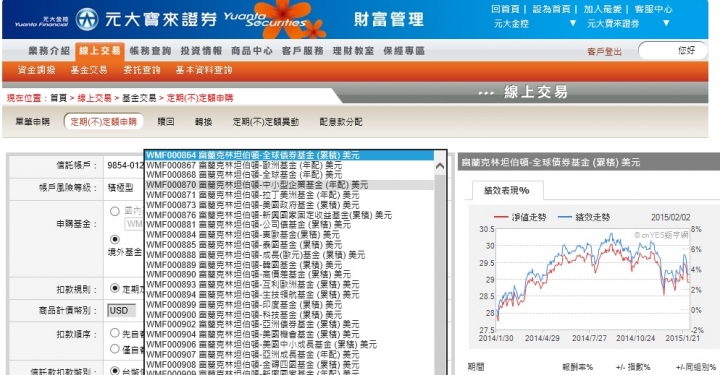Choose WMF000889 韓國基金 option
The width and height of the screenshot is (720, 375).
(x=289, y=265)
